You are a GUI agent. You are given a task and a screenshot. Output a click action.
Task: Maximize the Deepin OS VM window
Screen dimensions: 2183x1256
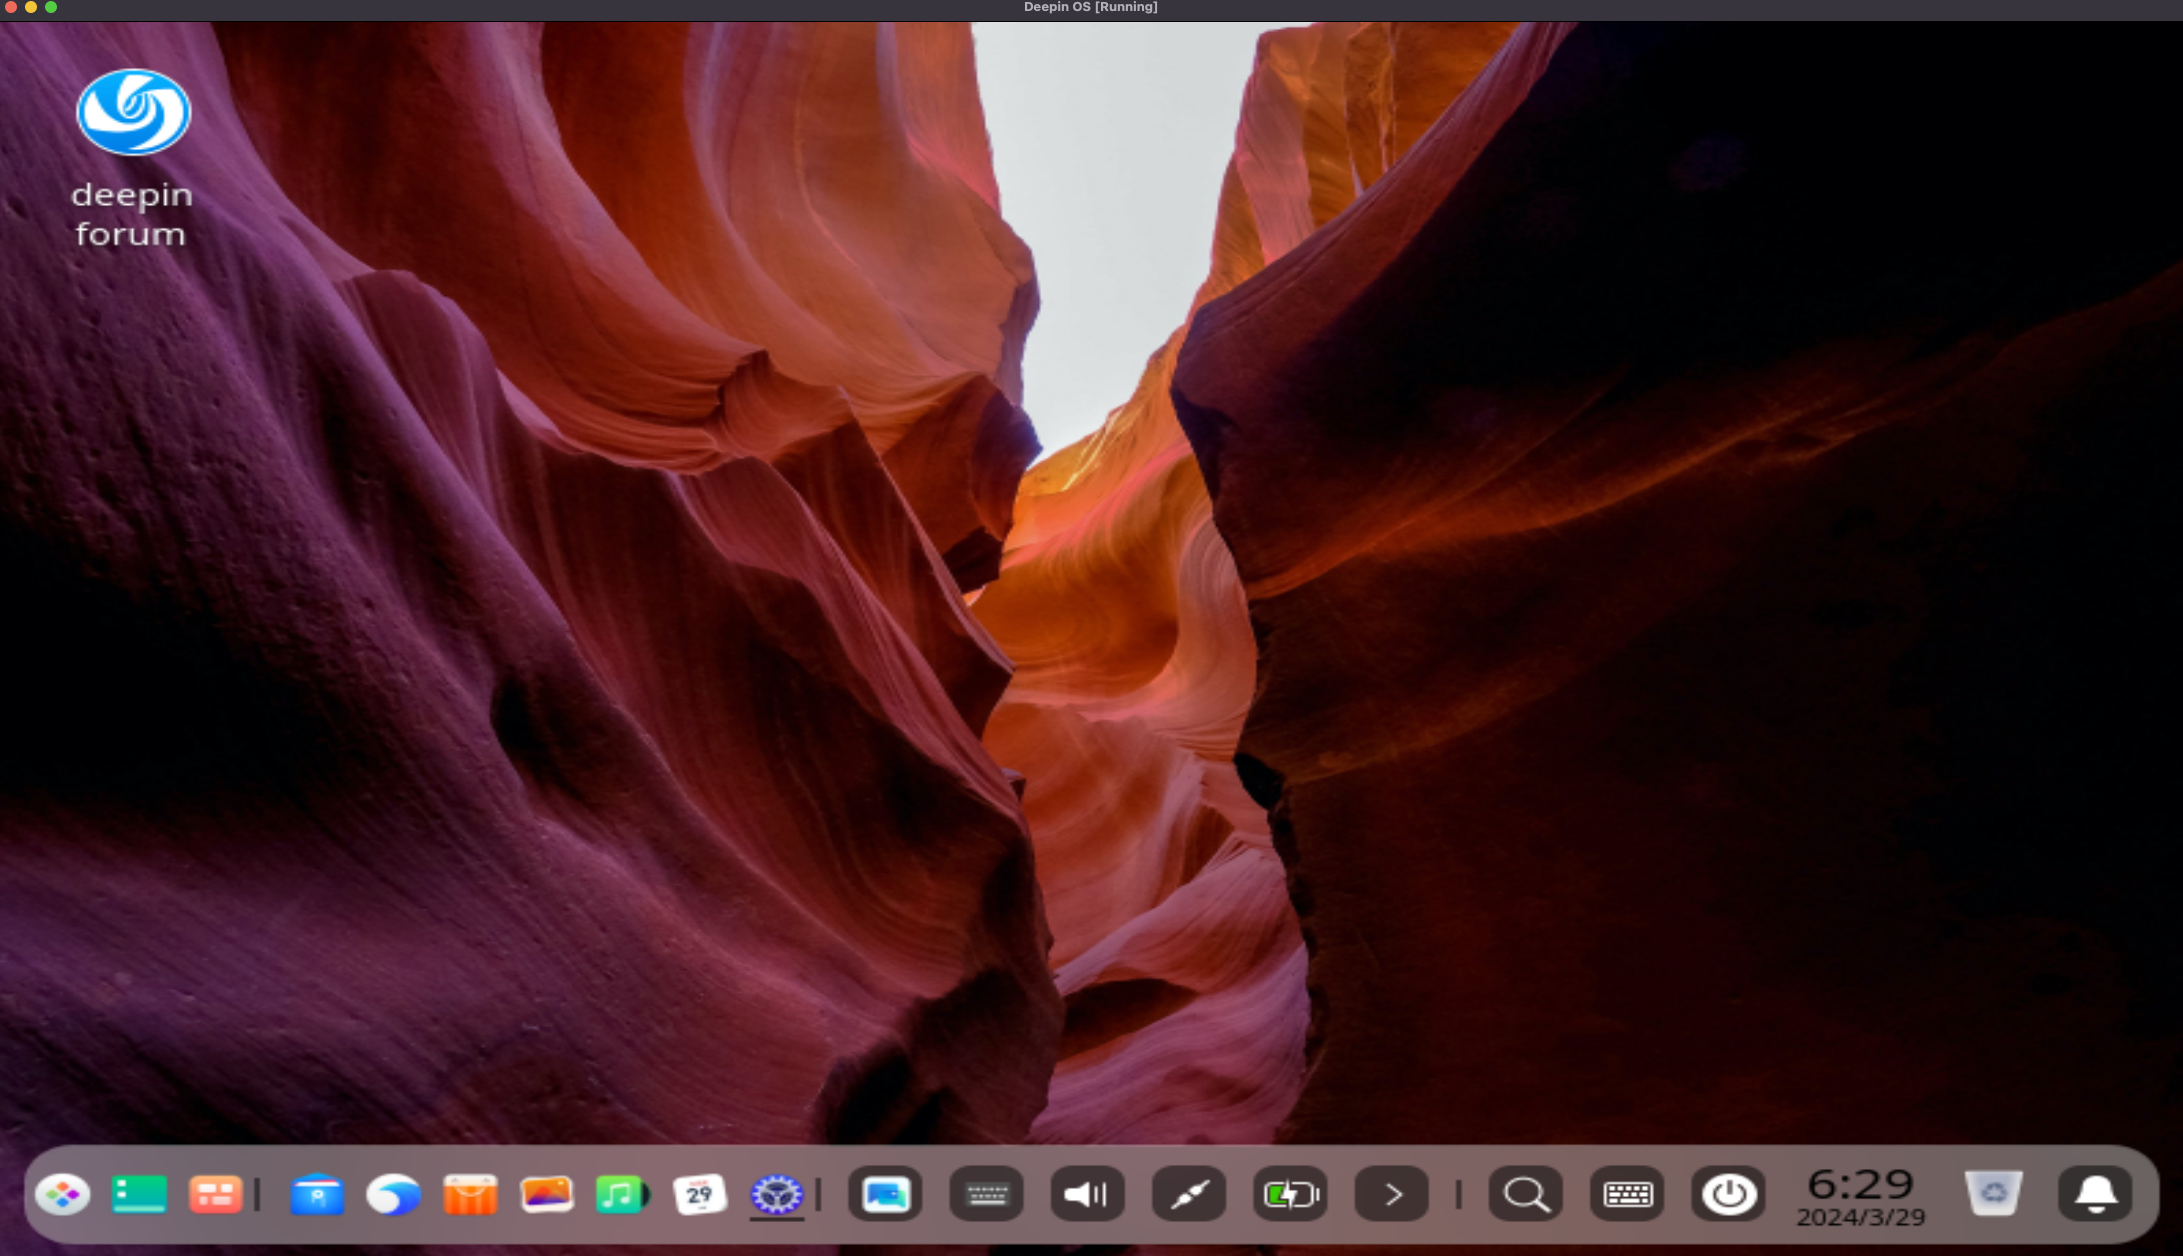(51, 7)
